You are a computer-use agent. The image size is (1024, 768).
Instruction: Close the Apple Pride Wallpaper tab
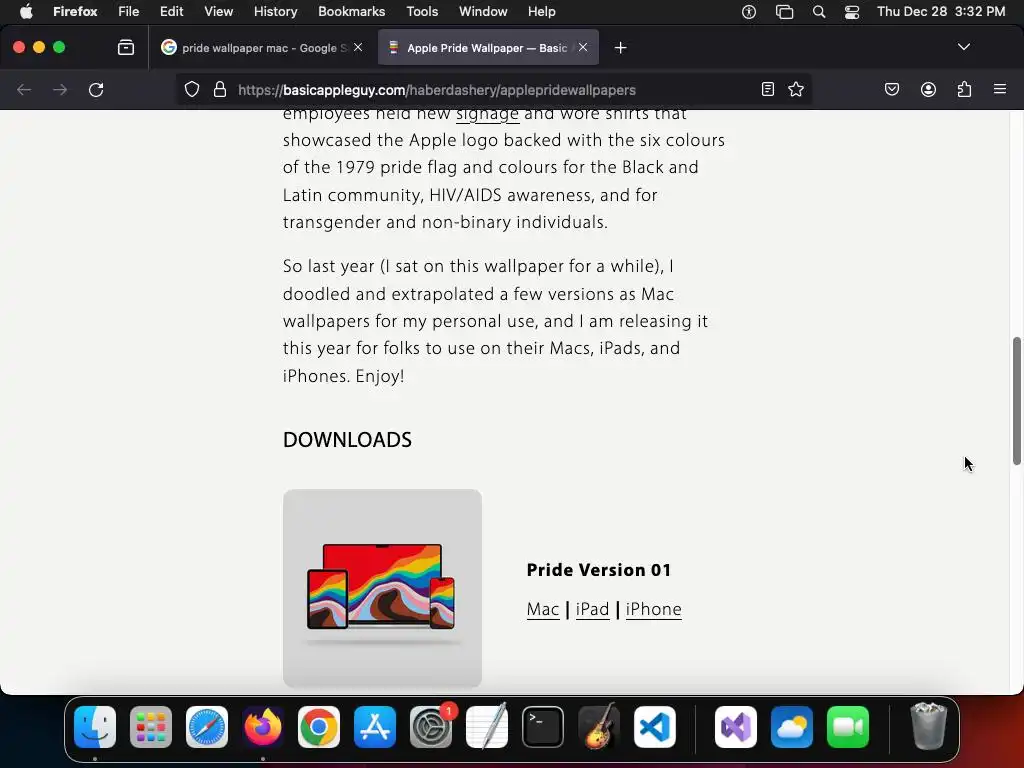583,47
